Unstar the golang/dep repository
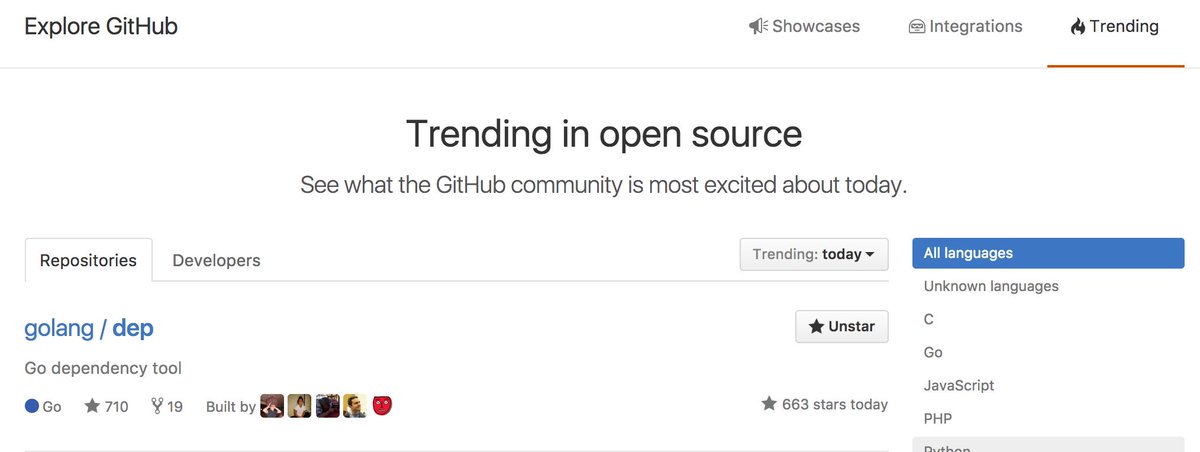1200x452 pixels. click(x=841, y=326)
